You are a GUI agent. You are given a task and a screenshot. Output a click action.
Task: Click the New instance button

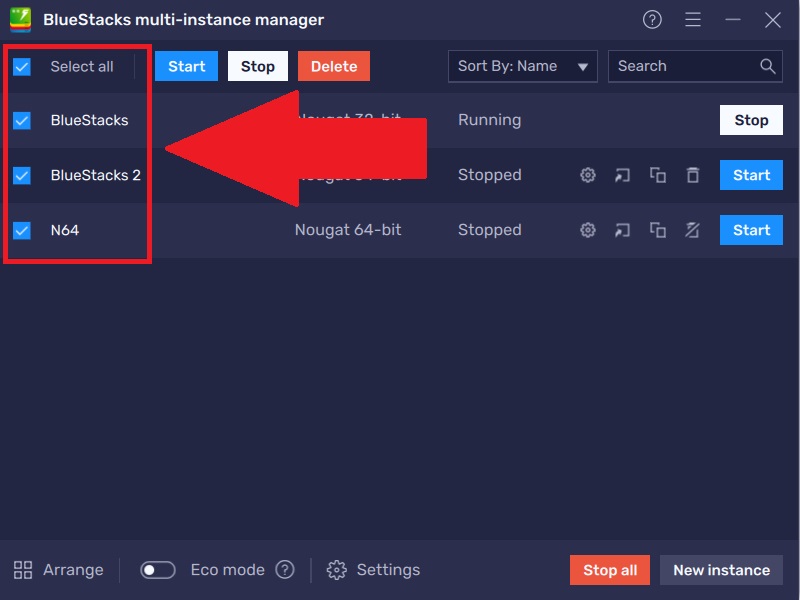coord(721,570)
